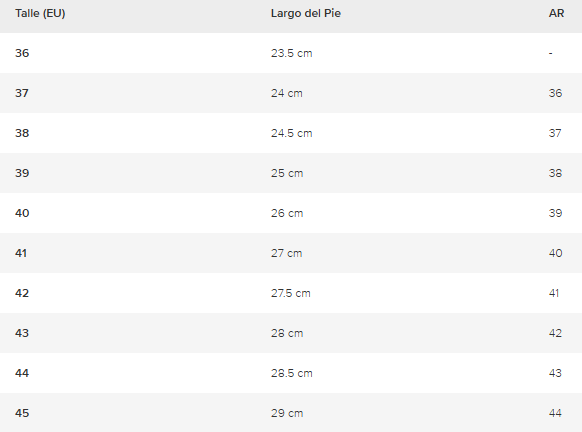The height and width of the screenshot is (432, 582).
Task: Select EU size 43 row label
Action: tap(22, 333)
